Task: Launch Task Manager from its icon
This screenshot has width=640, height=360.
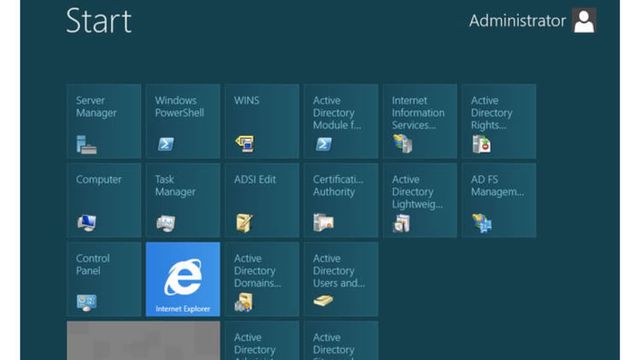Action: (166, 223)
